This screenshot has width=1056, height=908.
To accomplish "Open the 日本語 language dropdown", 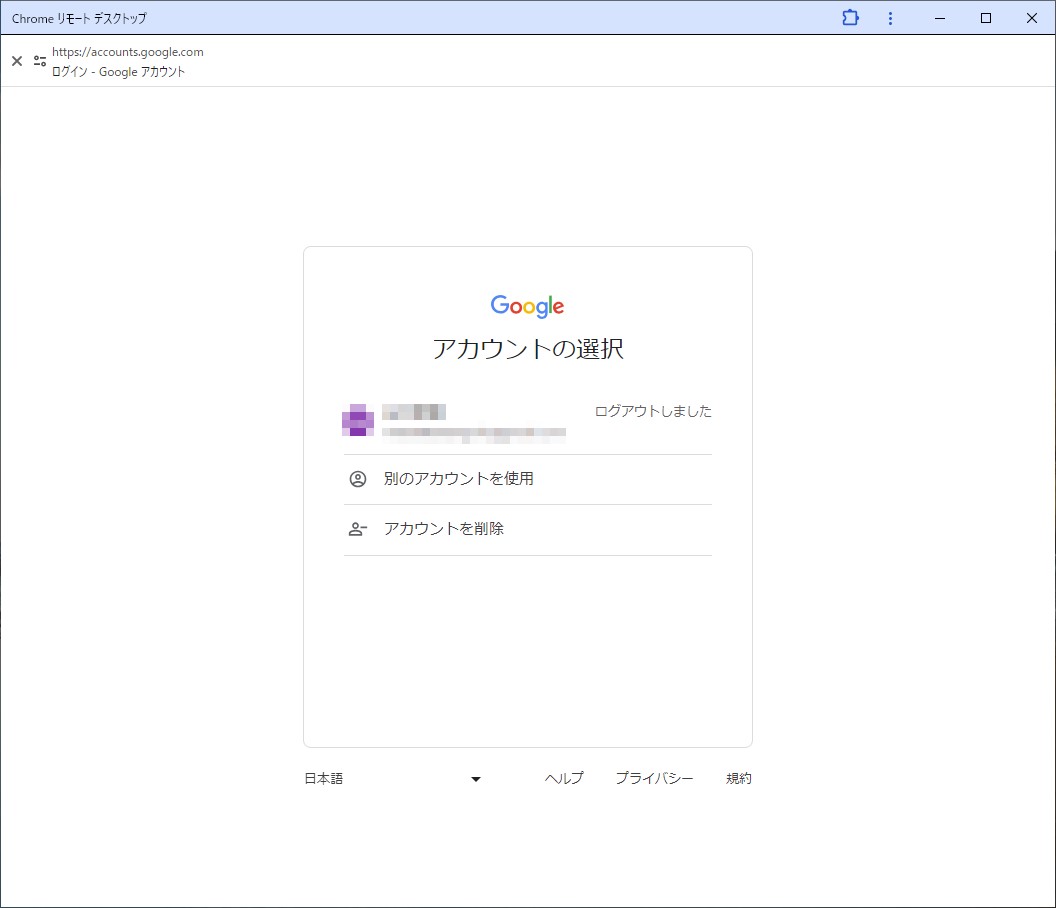I will click(x=393, y=779).
